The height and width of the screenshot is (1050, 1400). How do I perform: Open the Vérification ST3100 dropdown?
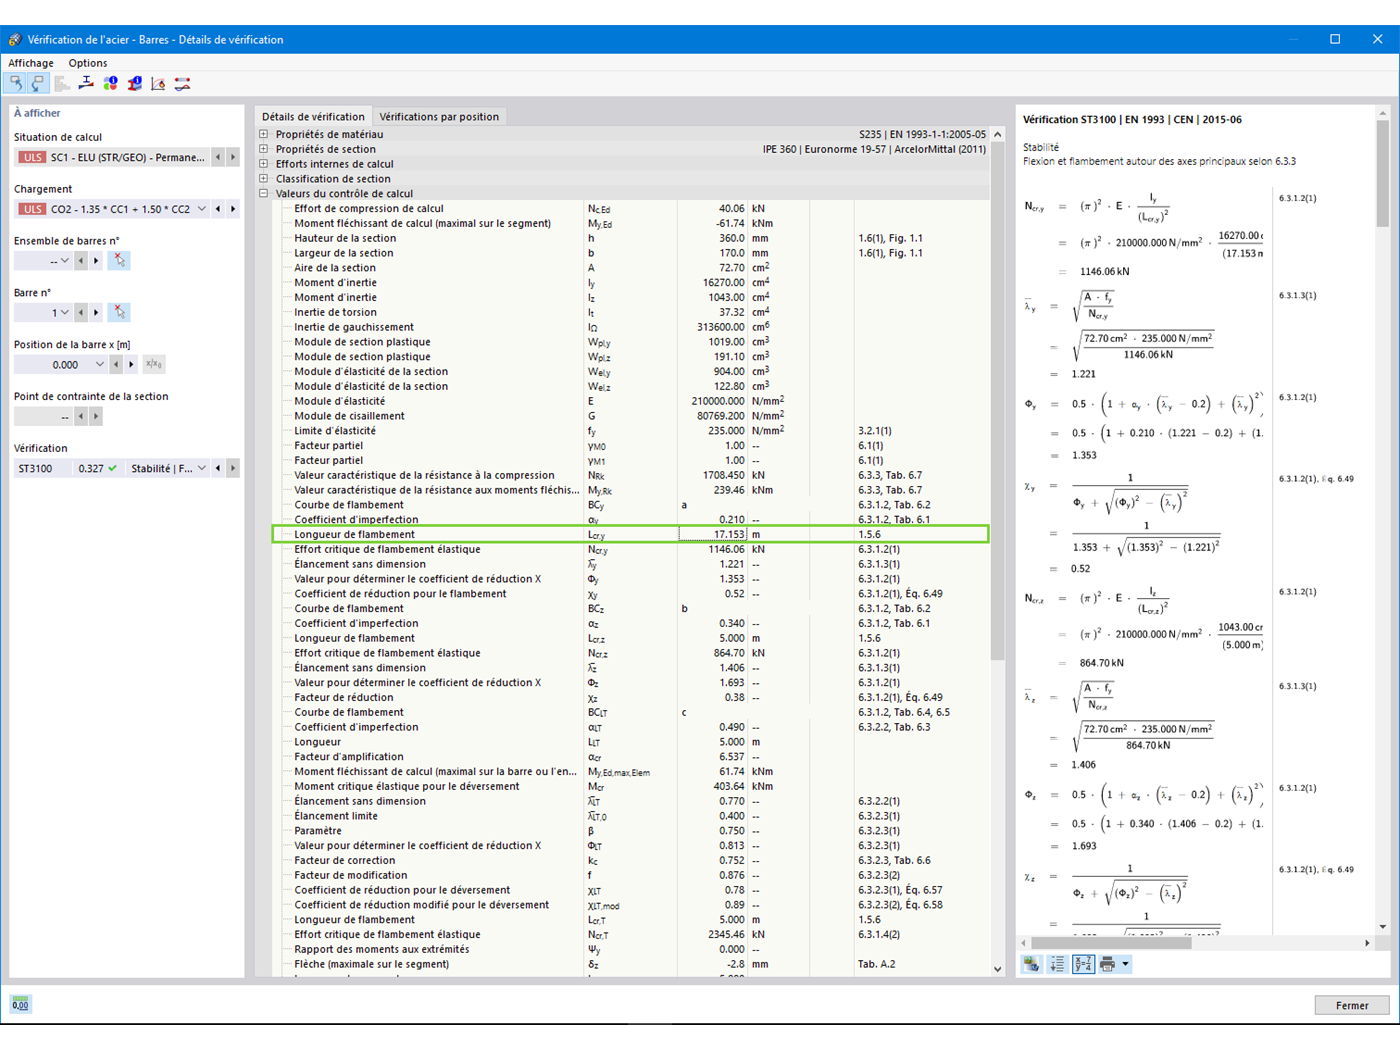click(202, 469)
